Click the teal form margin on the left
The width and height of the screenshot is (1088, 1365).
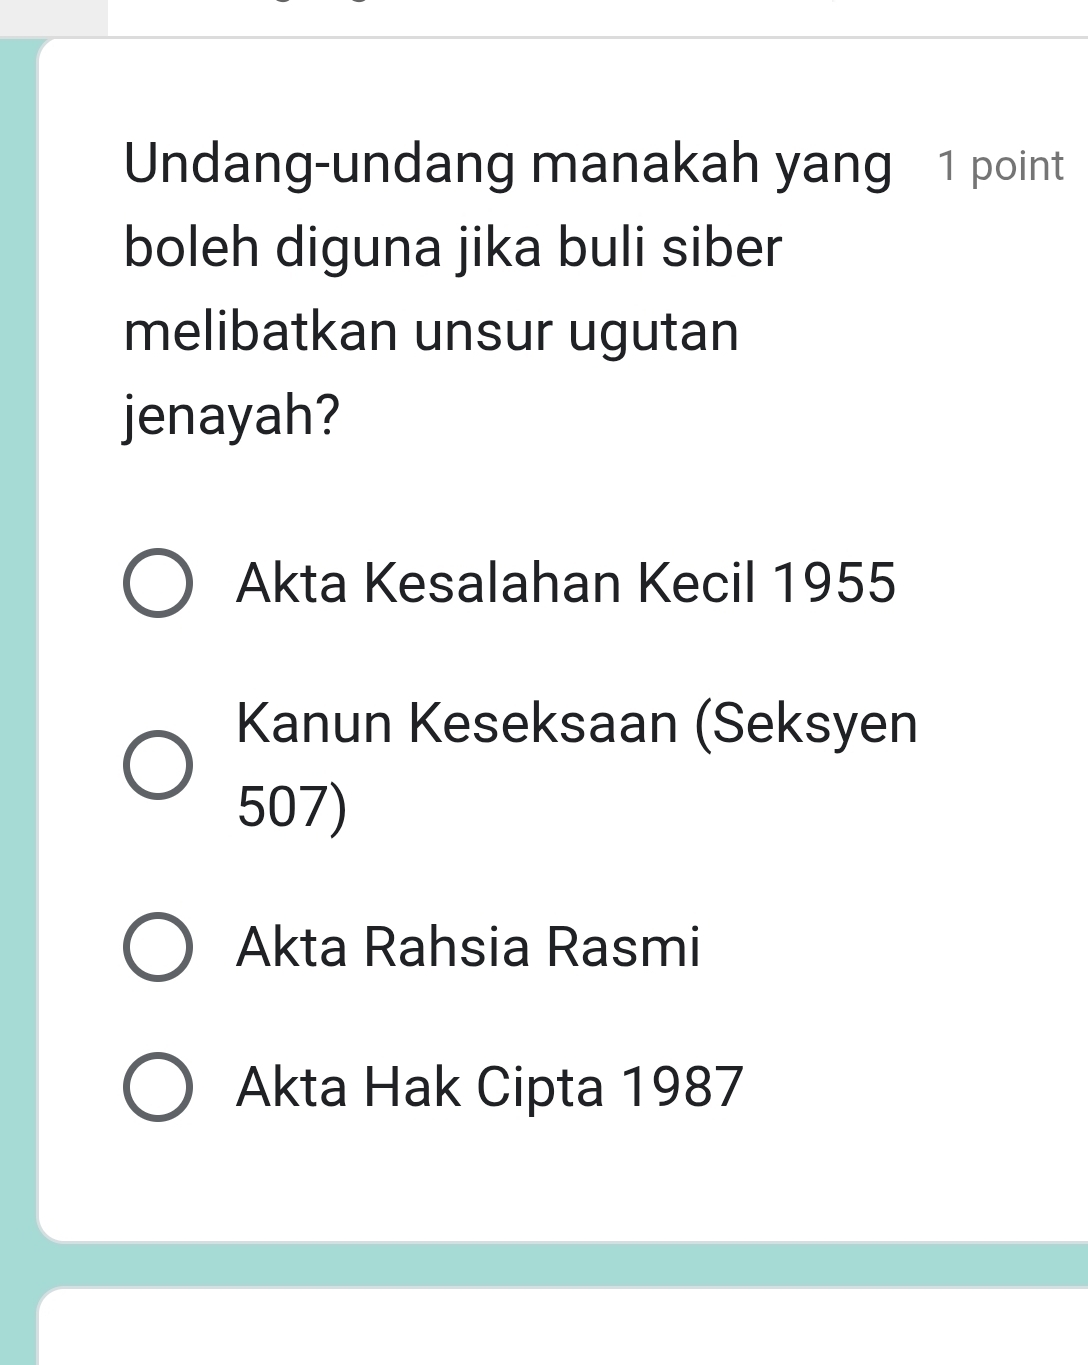tap(17, 700)
